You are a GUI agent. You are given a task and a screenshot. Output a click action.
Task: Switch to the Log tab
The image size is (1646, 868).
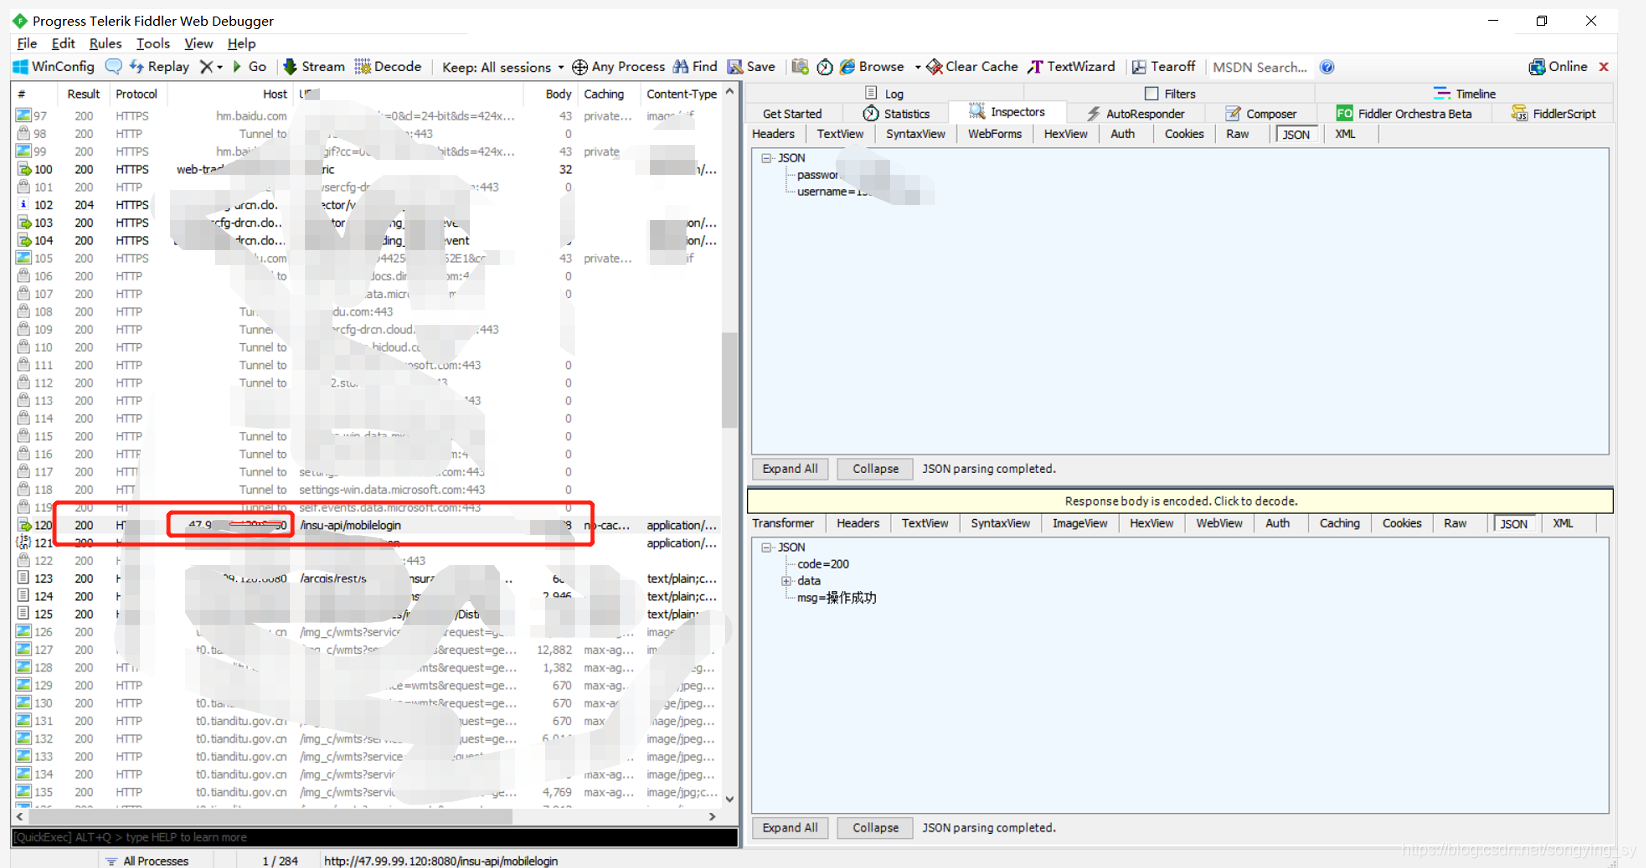pyautogui.click(x=884, y=93)
